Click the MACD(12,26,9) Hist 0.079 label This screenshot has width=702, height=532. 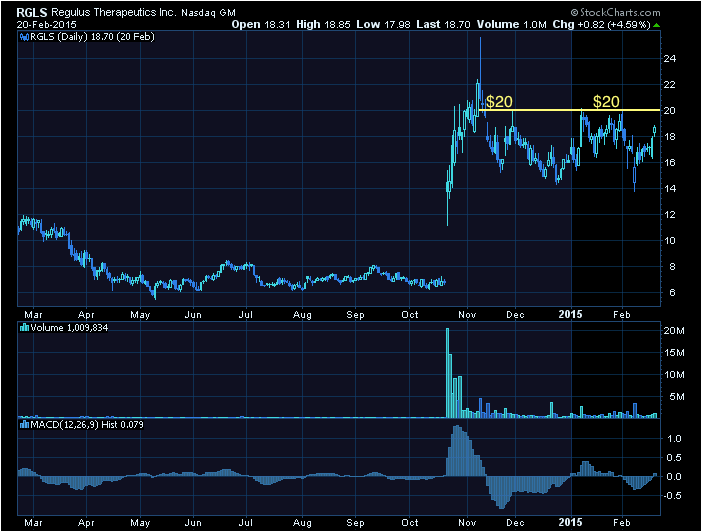[x=87, y=425]
